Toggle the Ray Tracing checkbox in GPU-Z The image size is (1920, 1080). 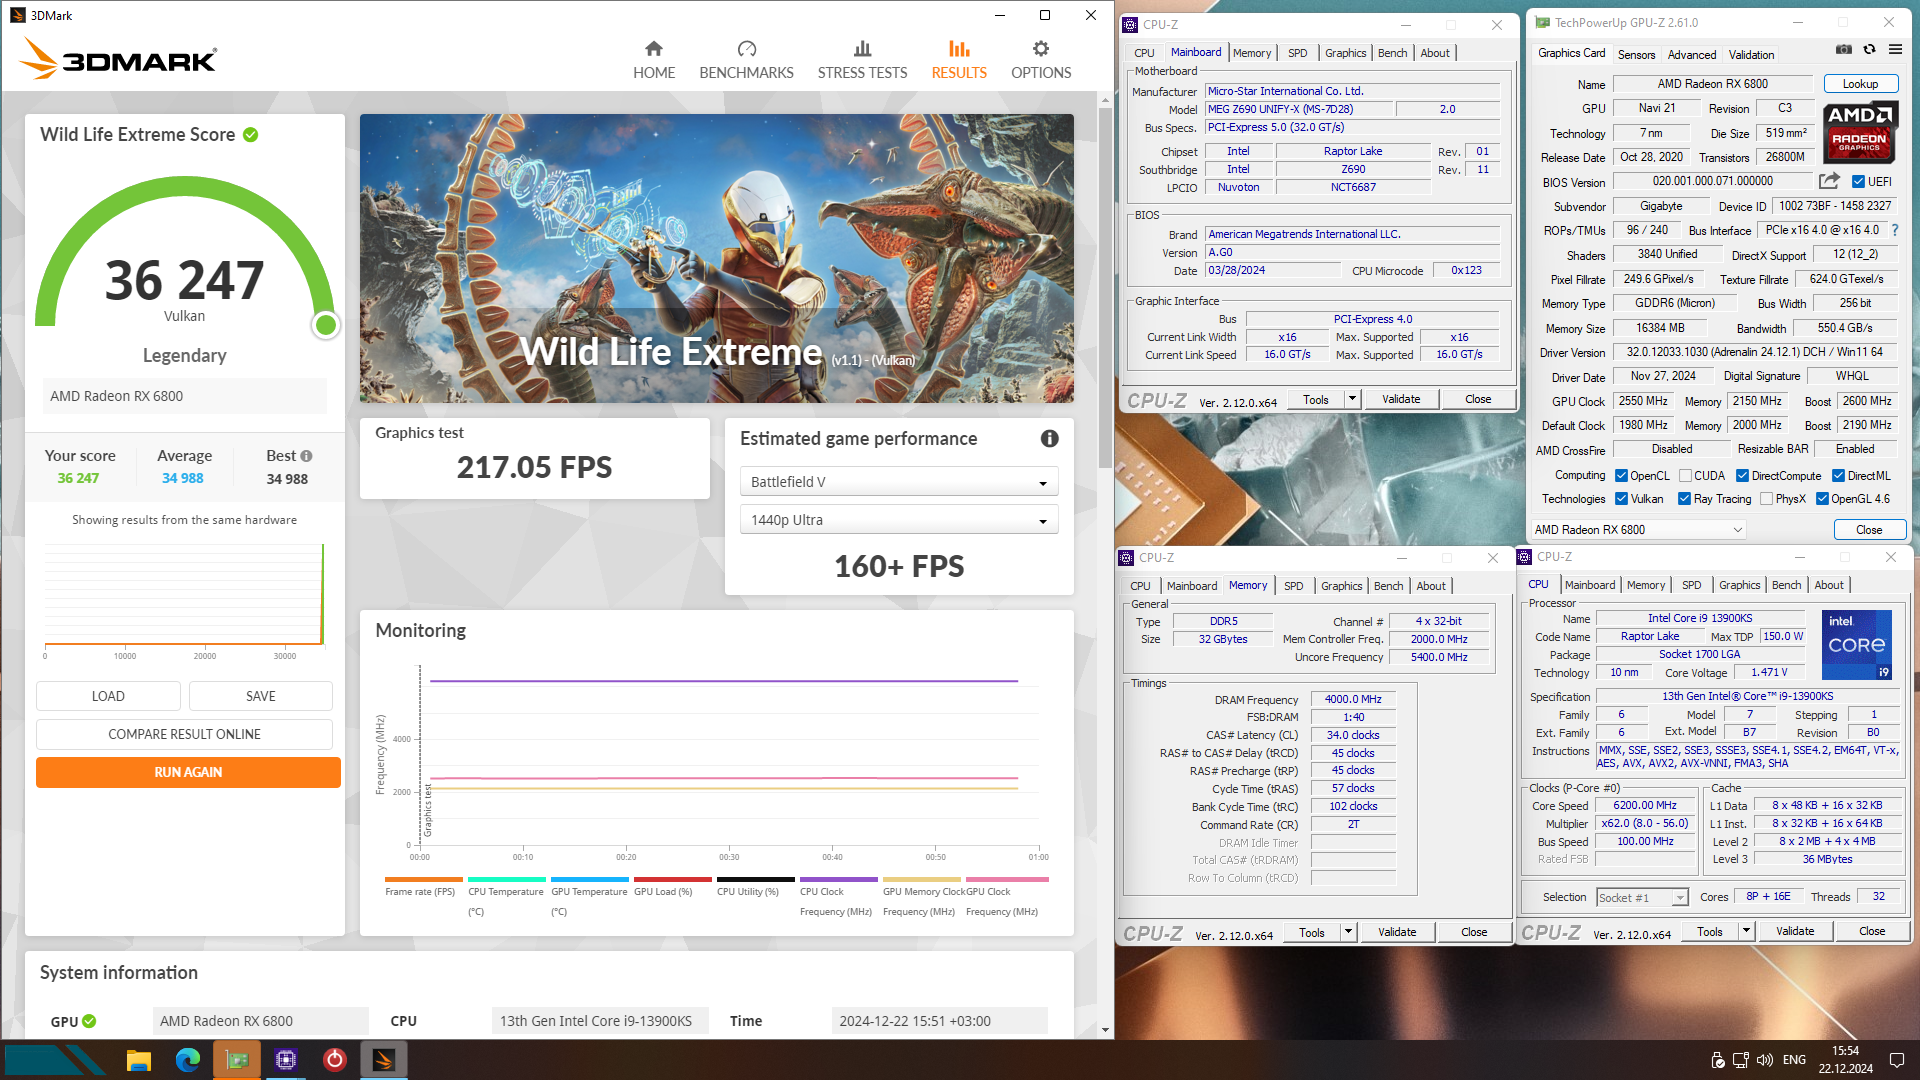pos(1684,499)
